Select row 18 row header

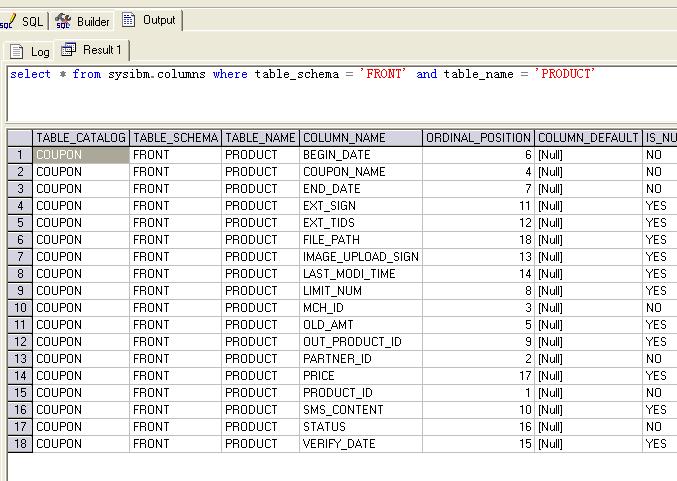point(20,443)
